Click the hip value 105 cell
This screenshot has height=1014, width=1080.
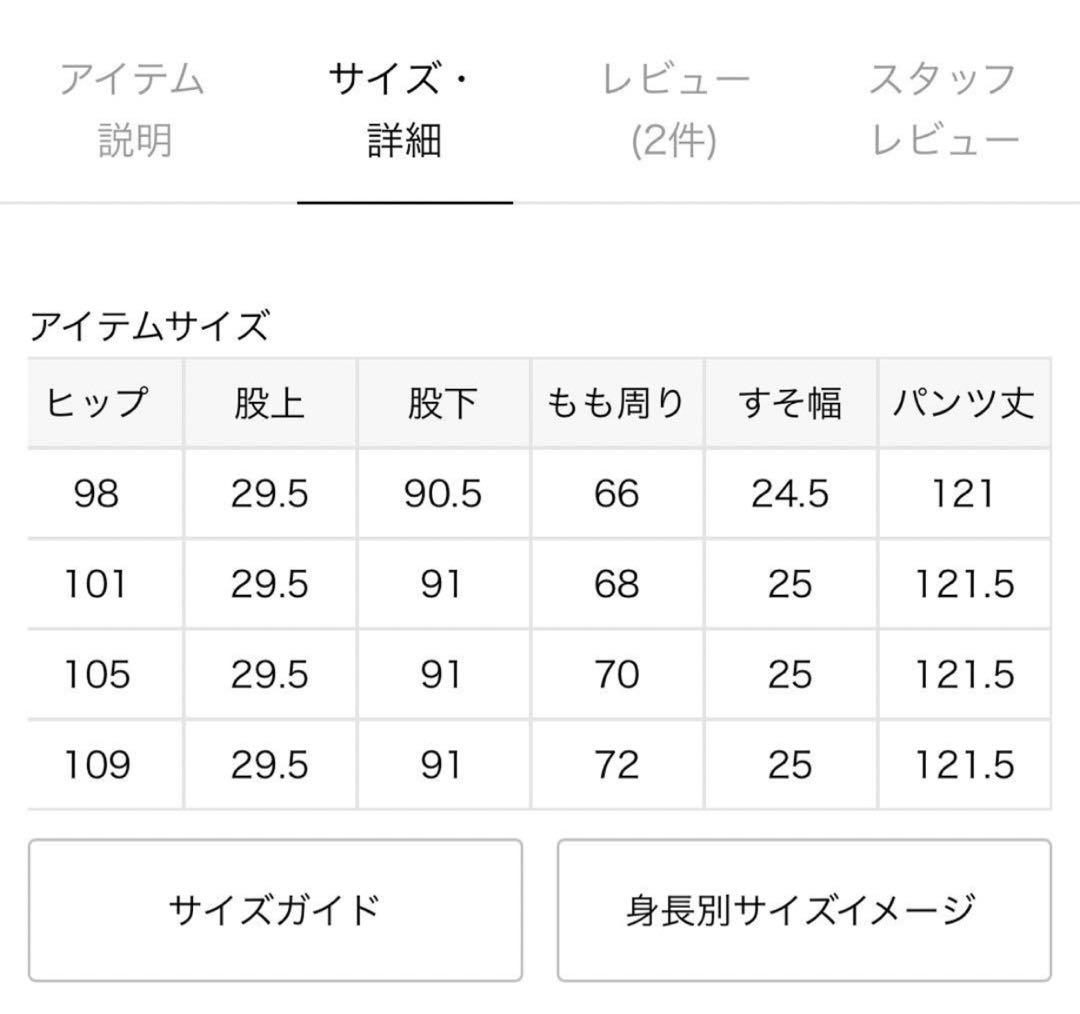coord(97,675)
